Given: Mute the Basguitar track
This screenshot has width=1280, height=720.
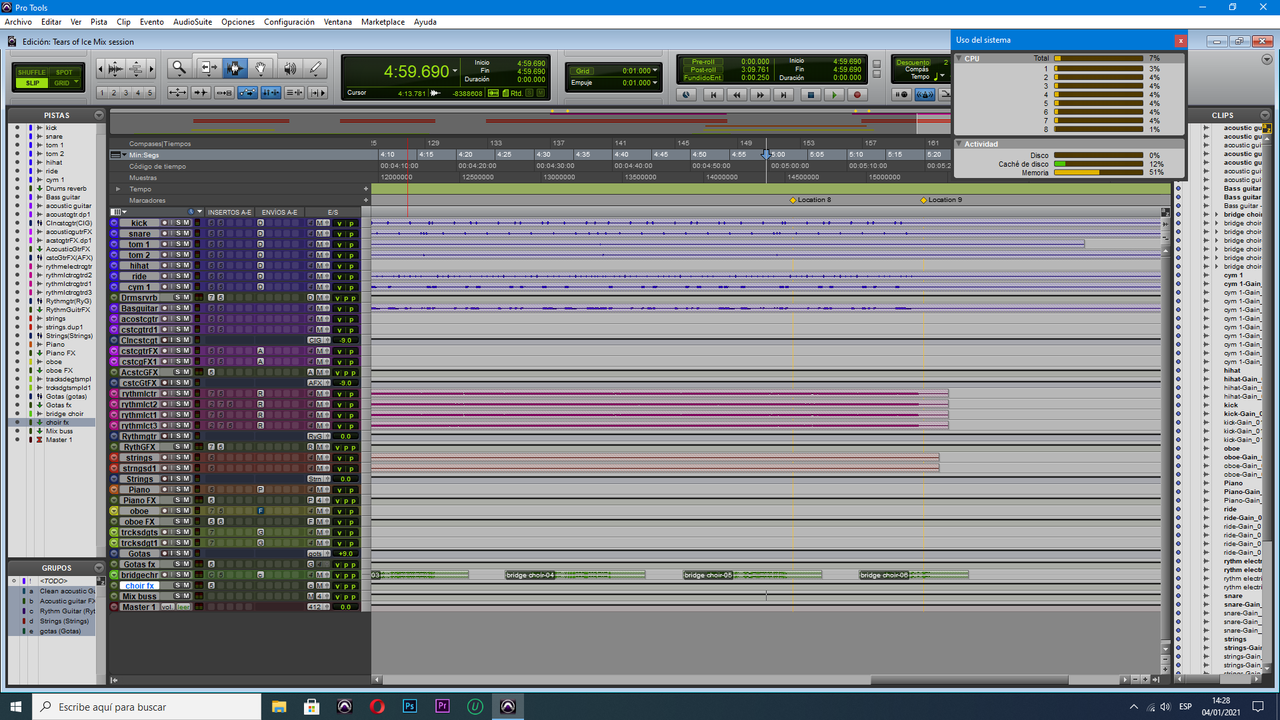Looking at the screenshot, I should coord(186,308).
